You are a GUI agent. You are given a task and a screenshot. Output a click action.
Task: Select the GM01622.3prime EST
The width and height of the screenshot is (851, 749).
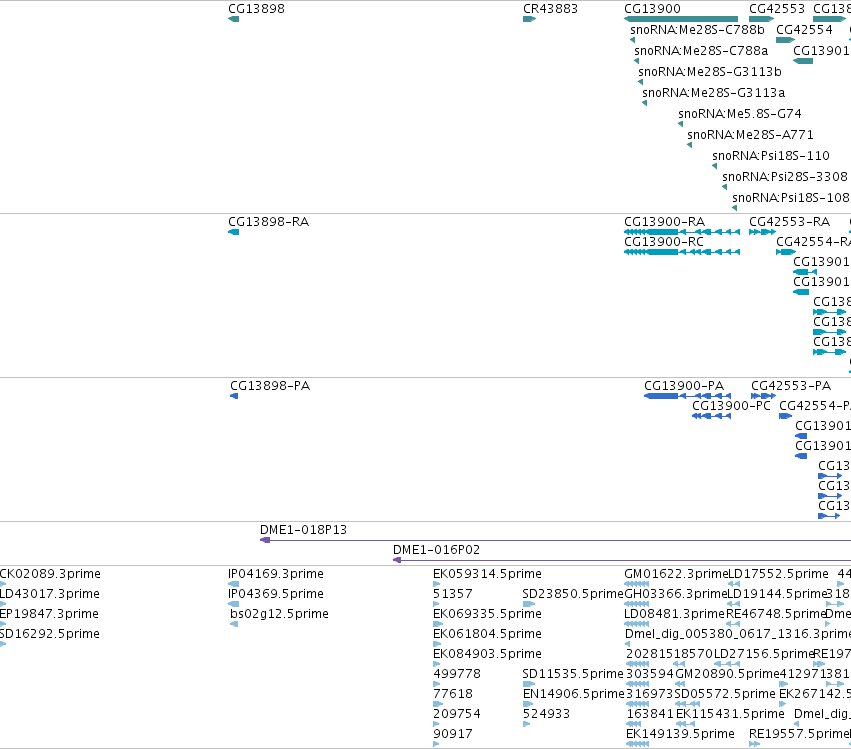676,574
